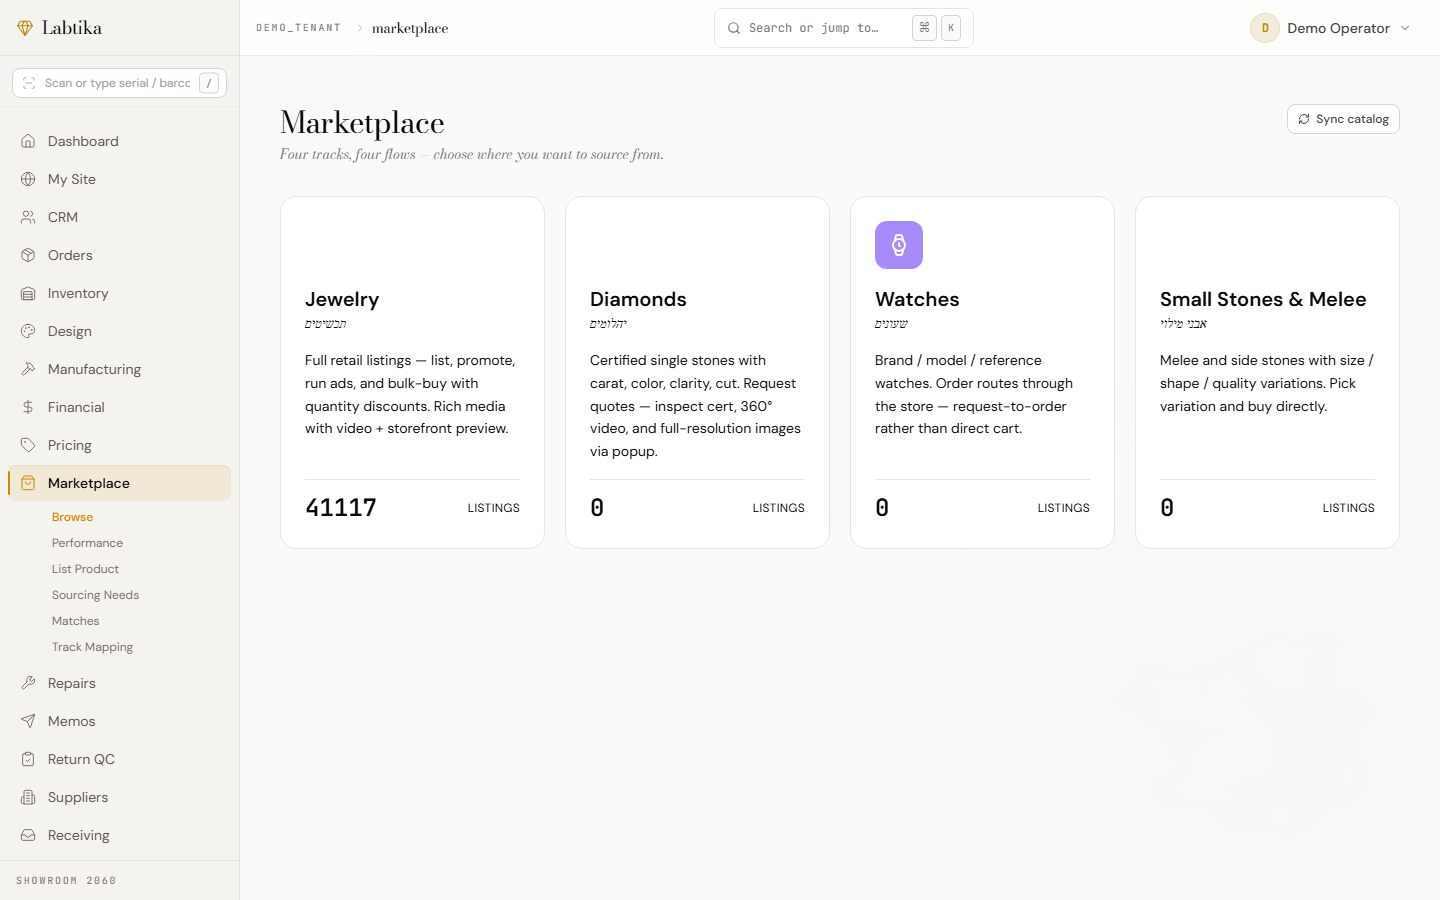
Task: Click the magnifier icon in top search
Action: tap(734, 28)
